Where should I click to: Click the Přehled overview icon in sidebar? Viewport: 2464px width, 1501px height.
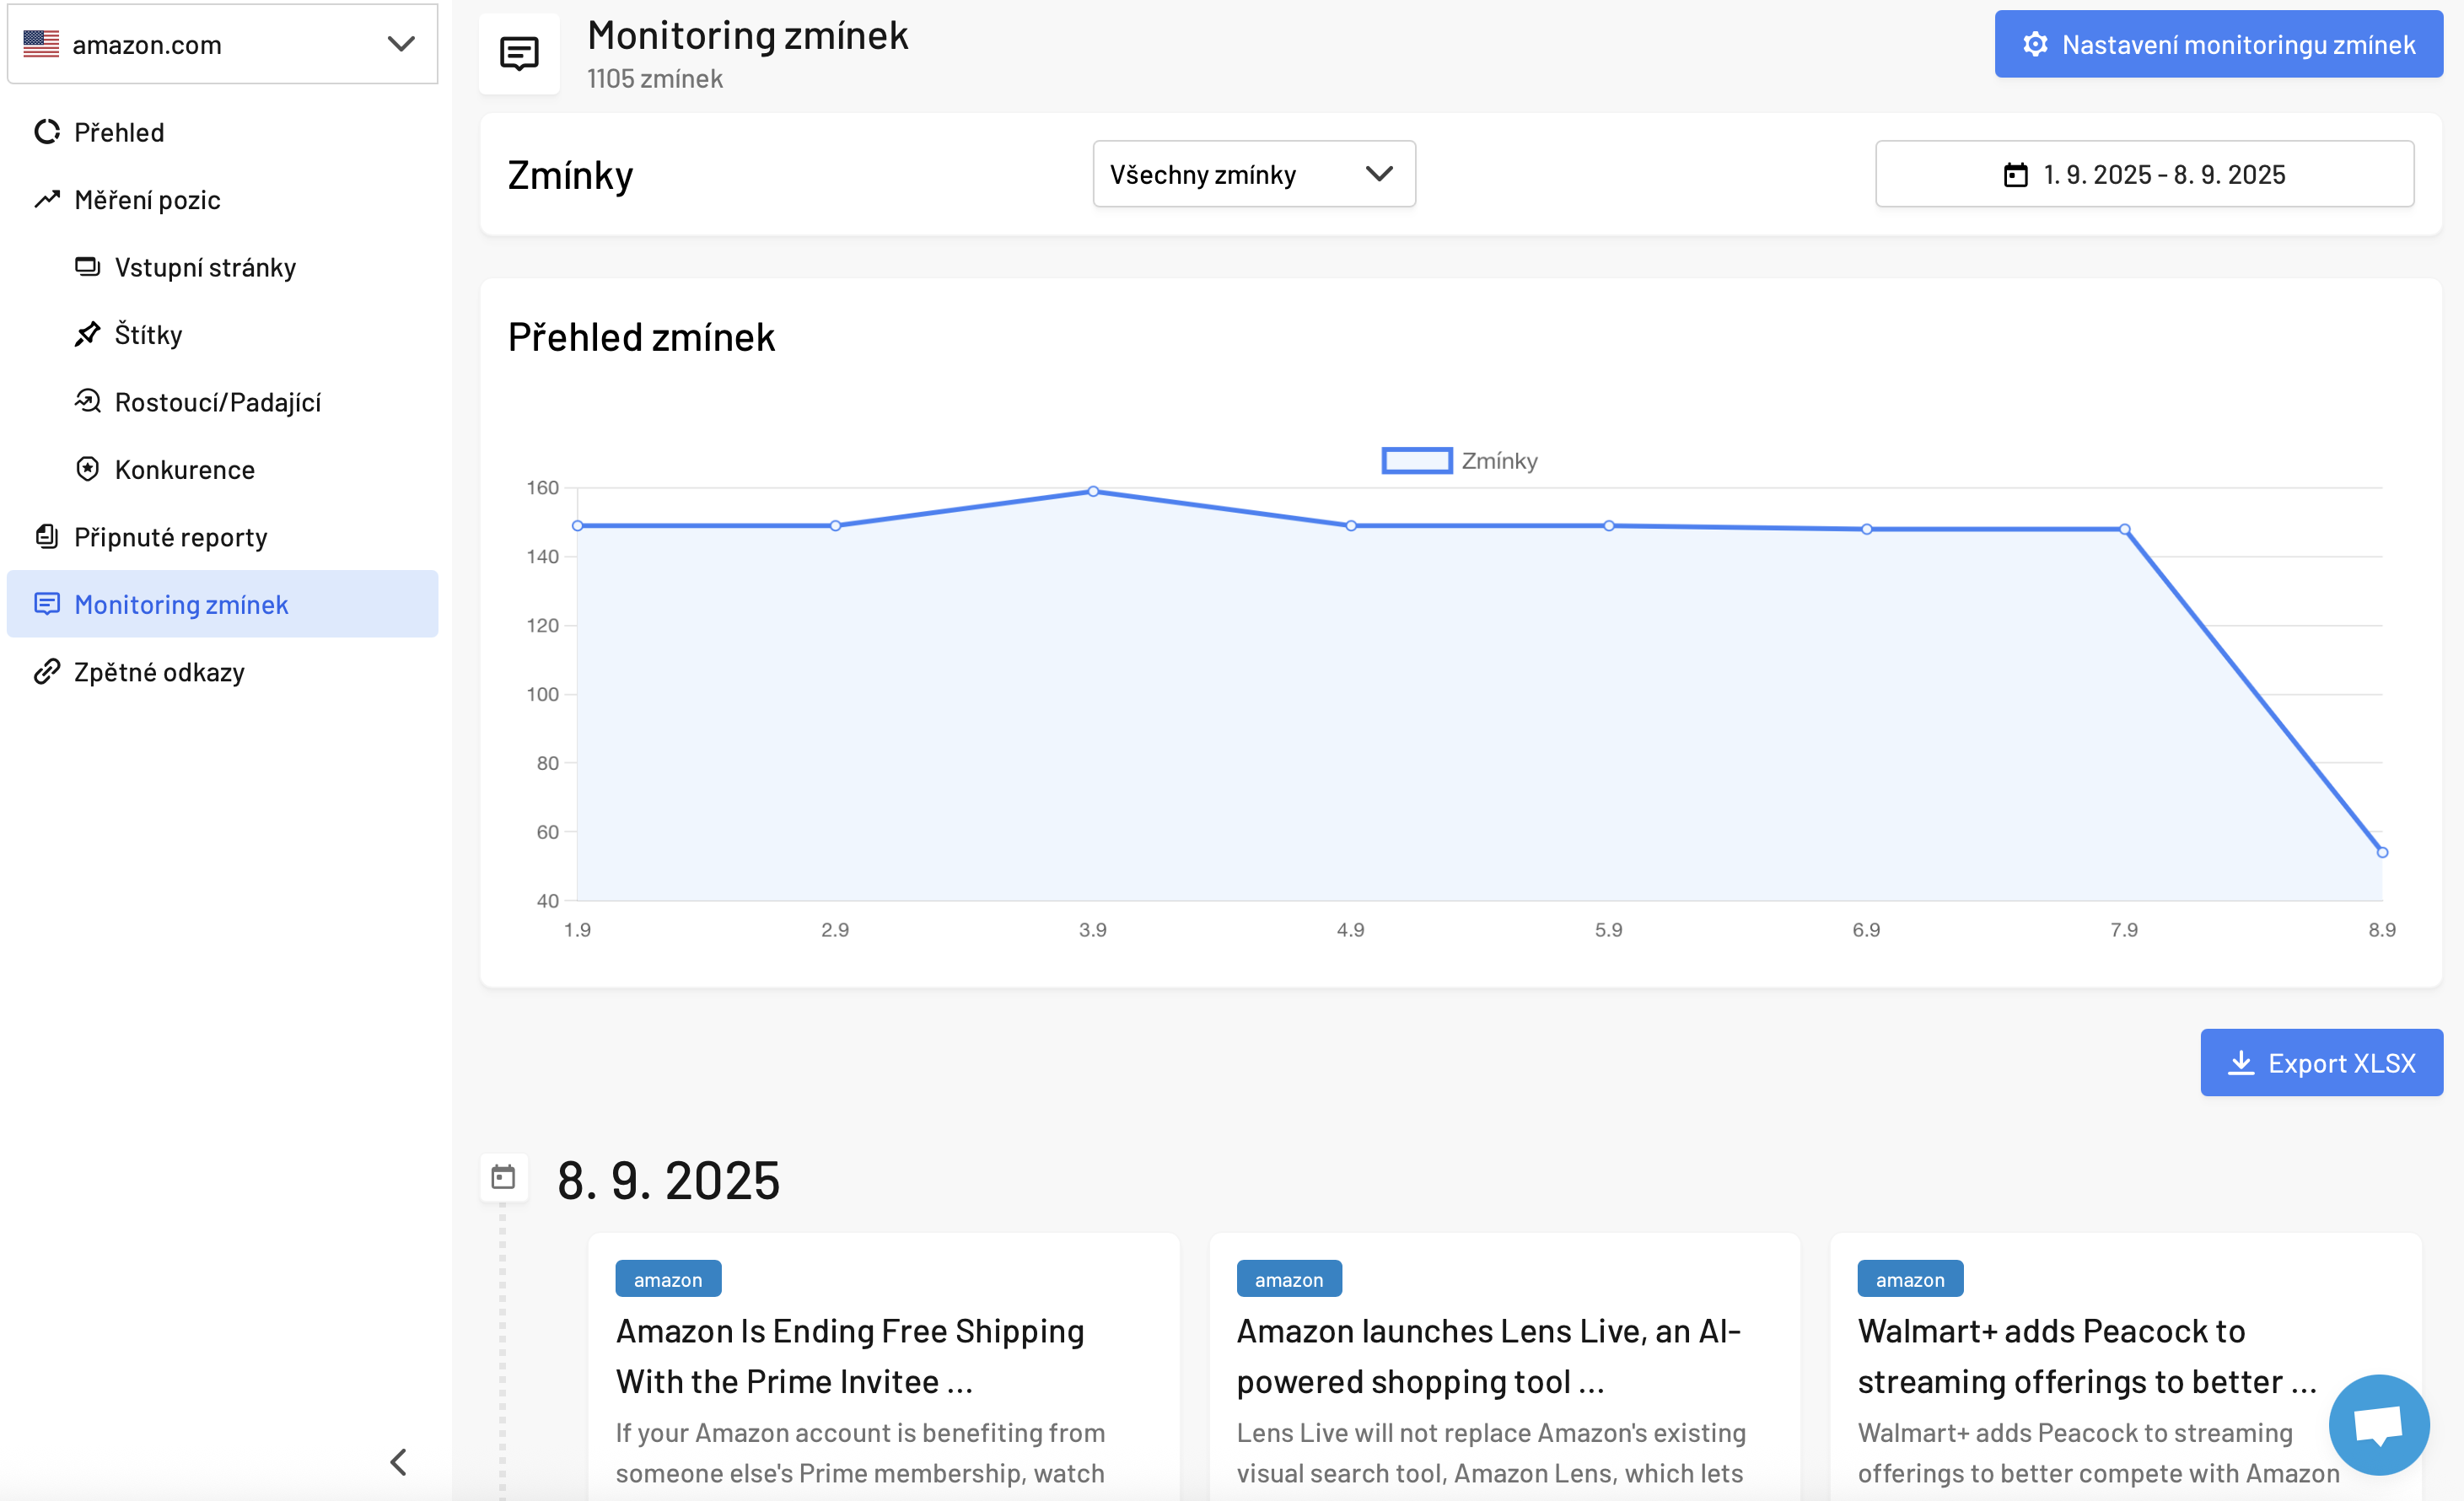point(47,132)
